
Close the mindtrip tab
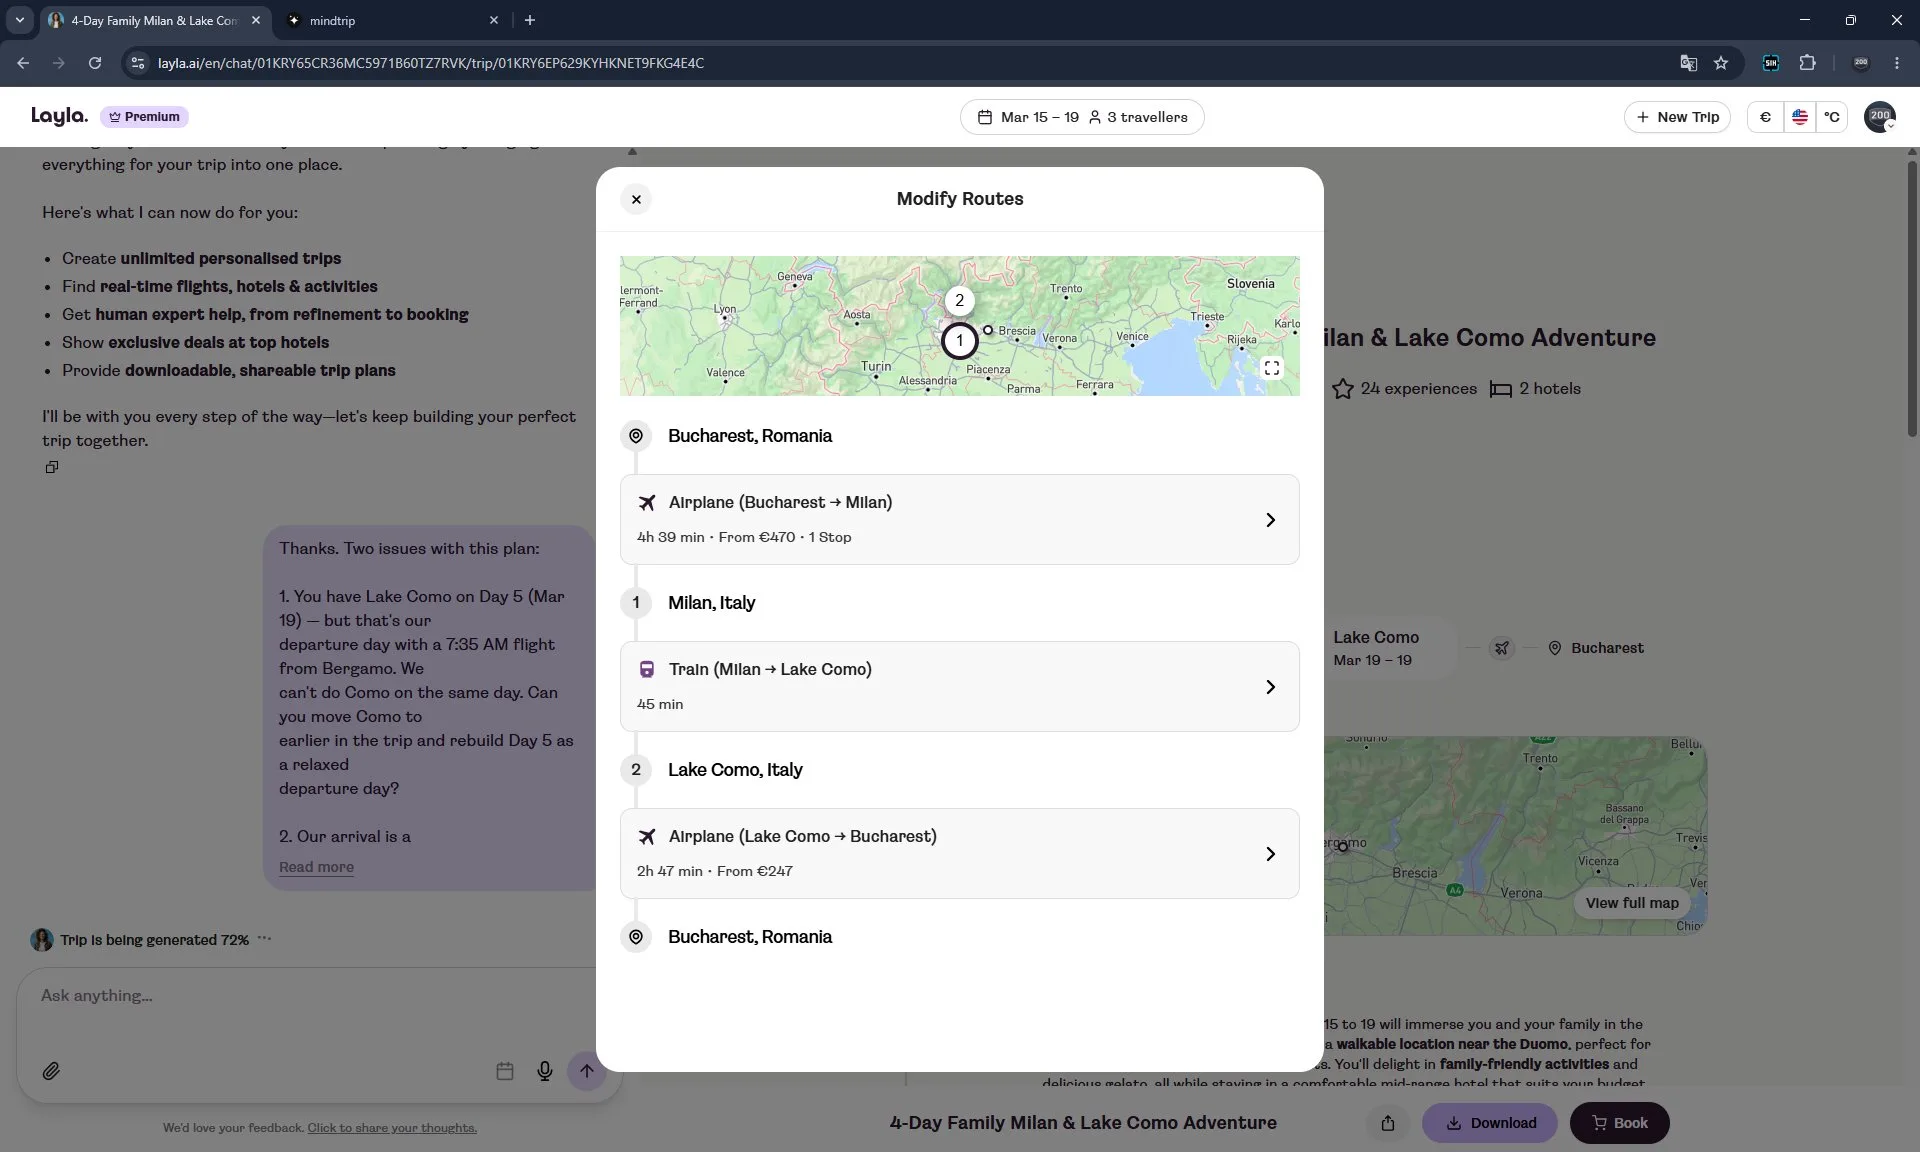(493, 20)
